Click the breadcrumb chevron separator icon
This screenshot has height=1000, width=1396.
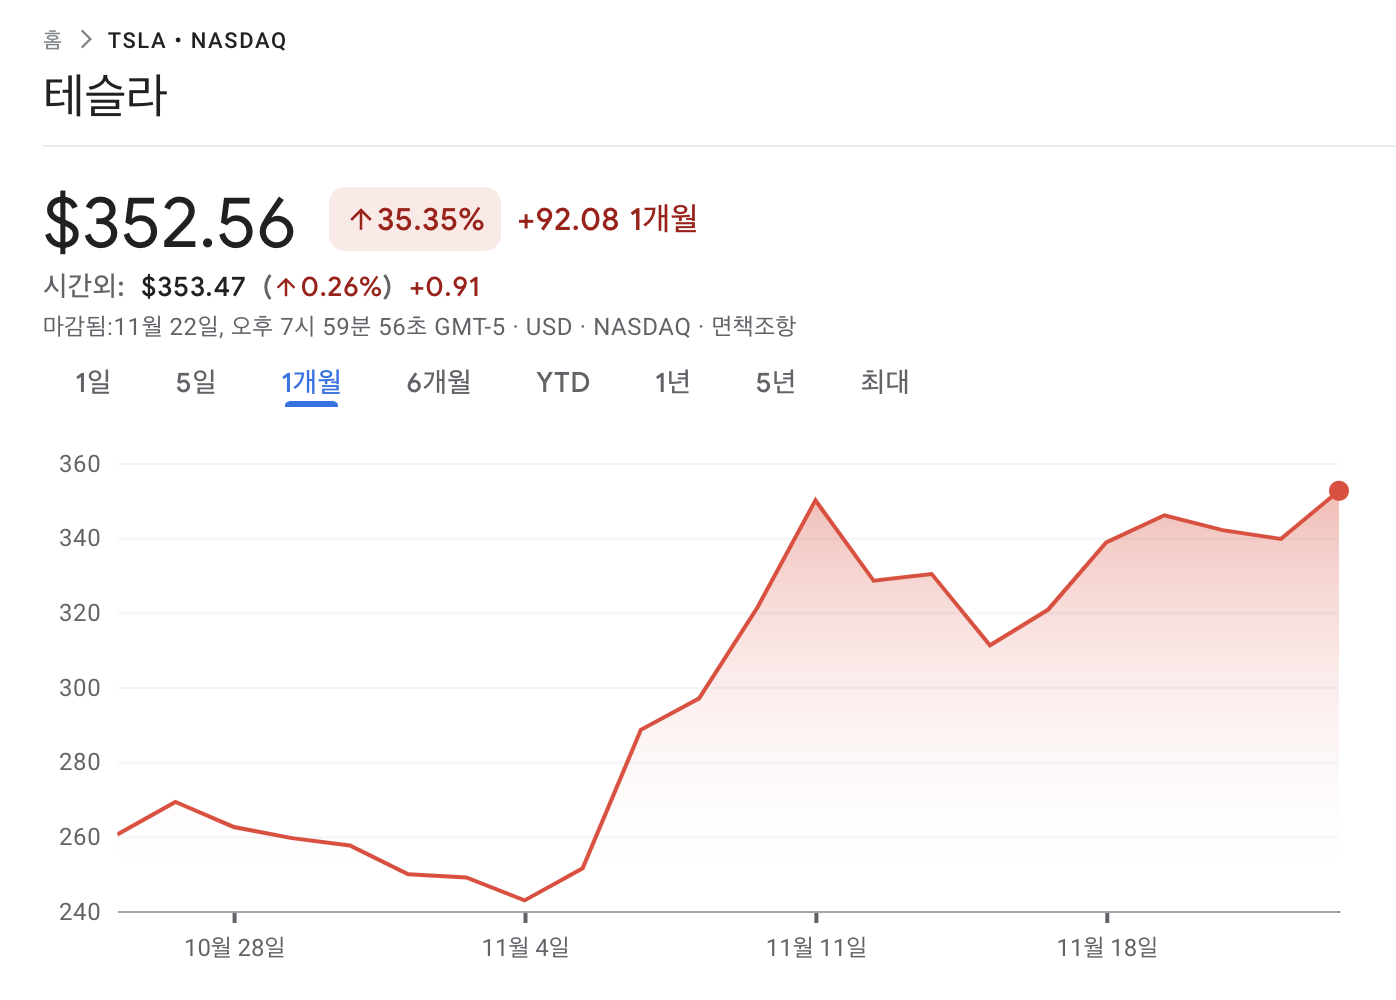pyautogui.click(x=86, y=40)
